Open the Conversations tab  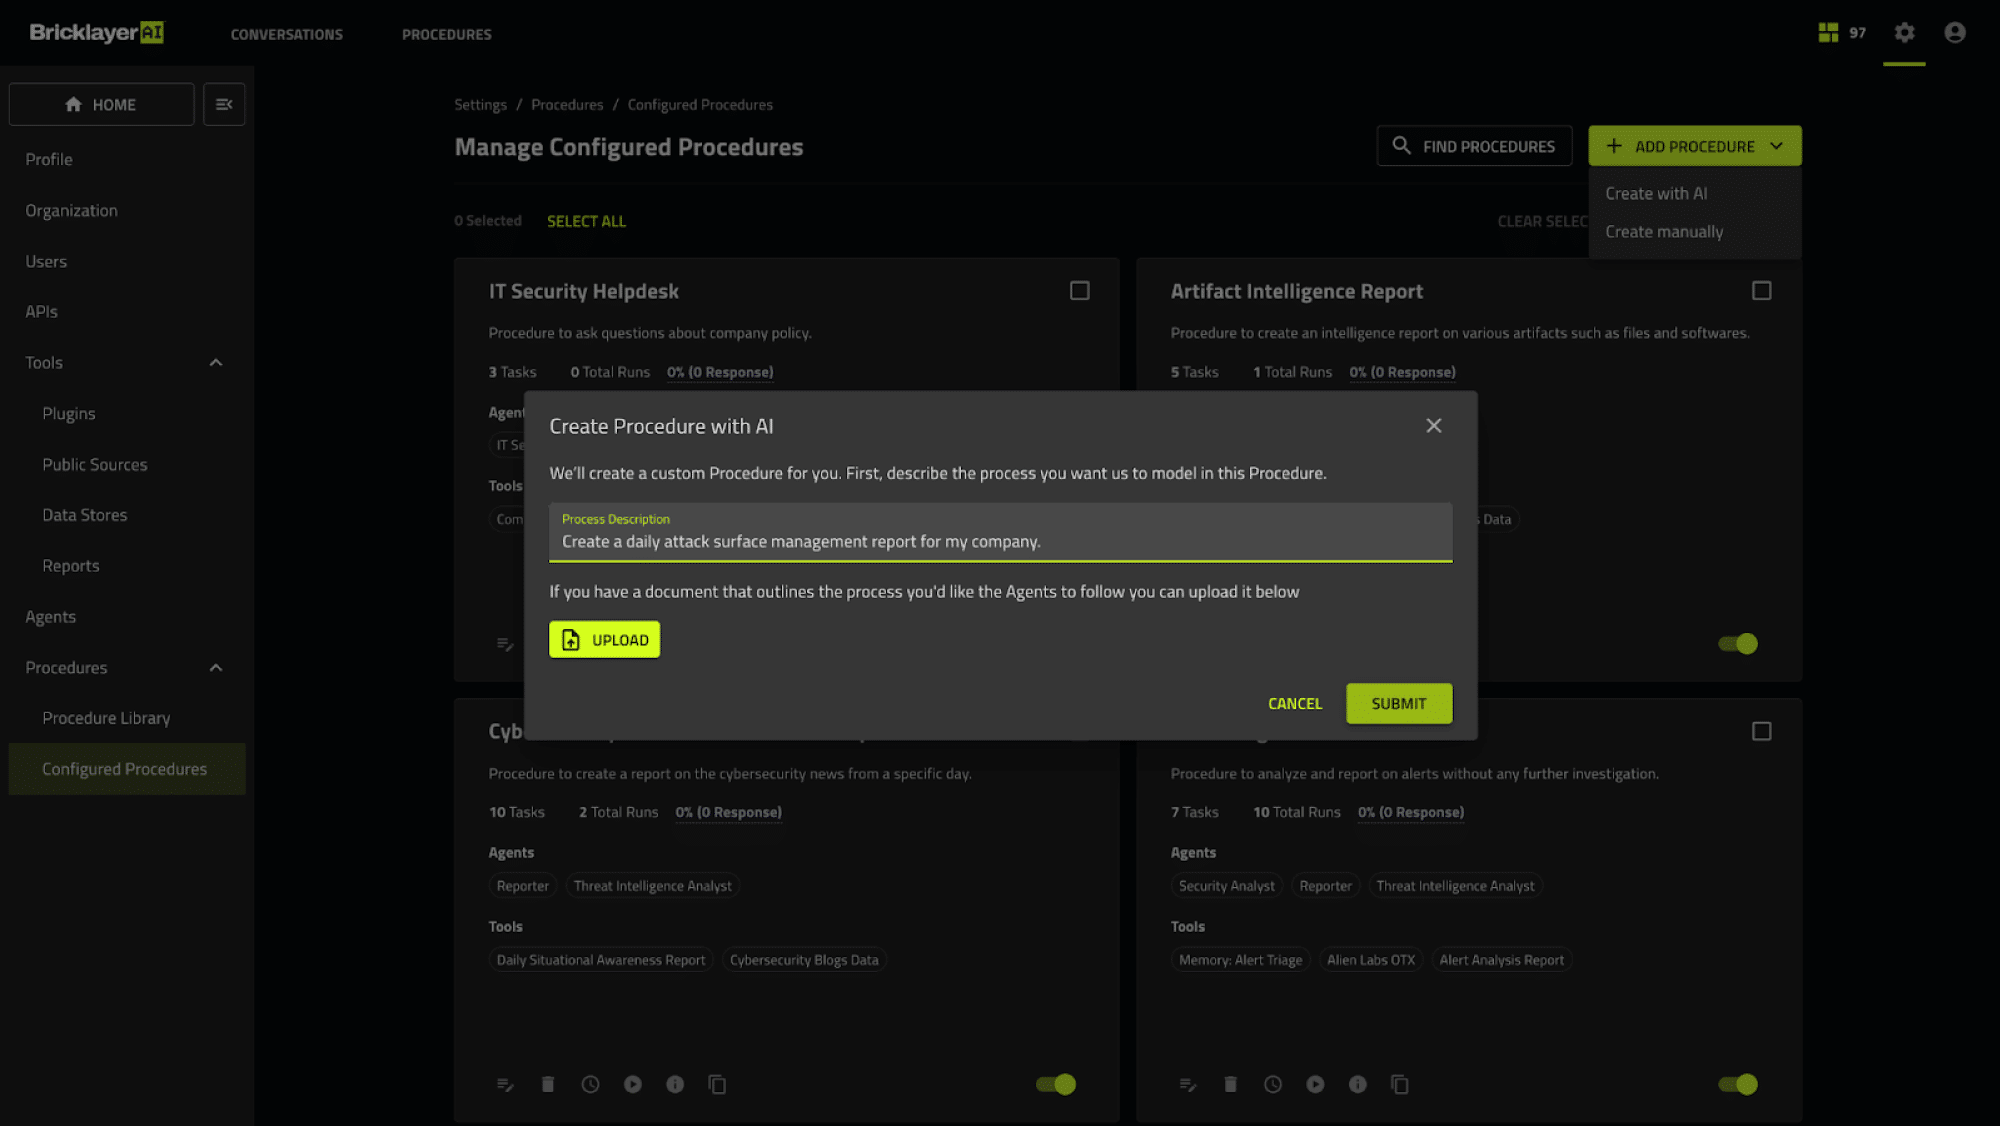(x=286, y=34)
